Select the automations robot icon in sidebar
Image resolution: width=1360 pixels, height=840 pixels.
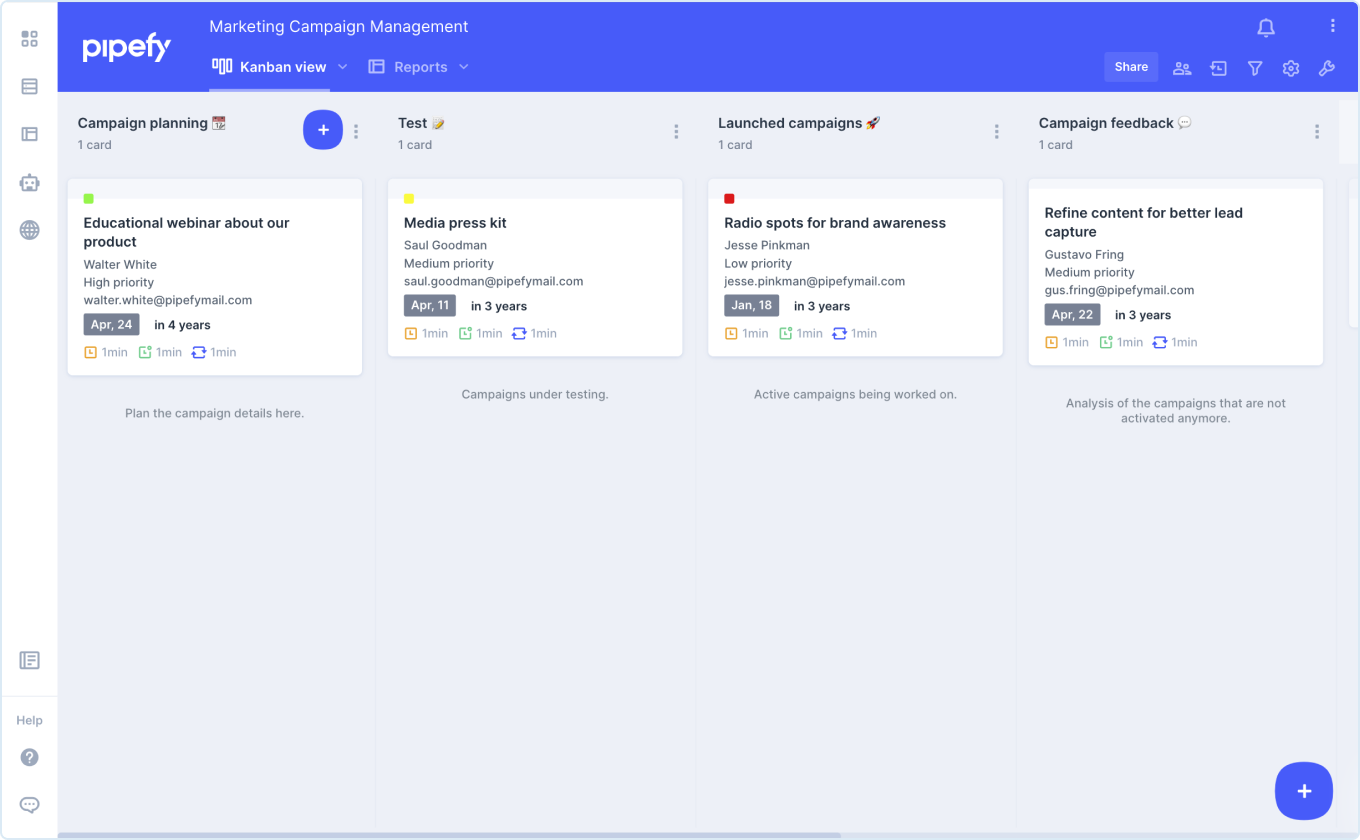tap(29, 182)
